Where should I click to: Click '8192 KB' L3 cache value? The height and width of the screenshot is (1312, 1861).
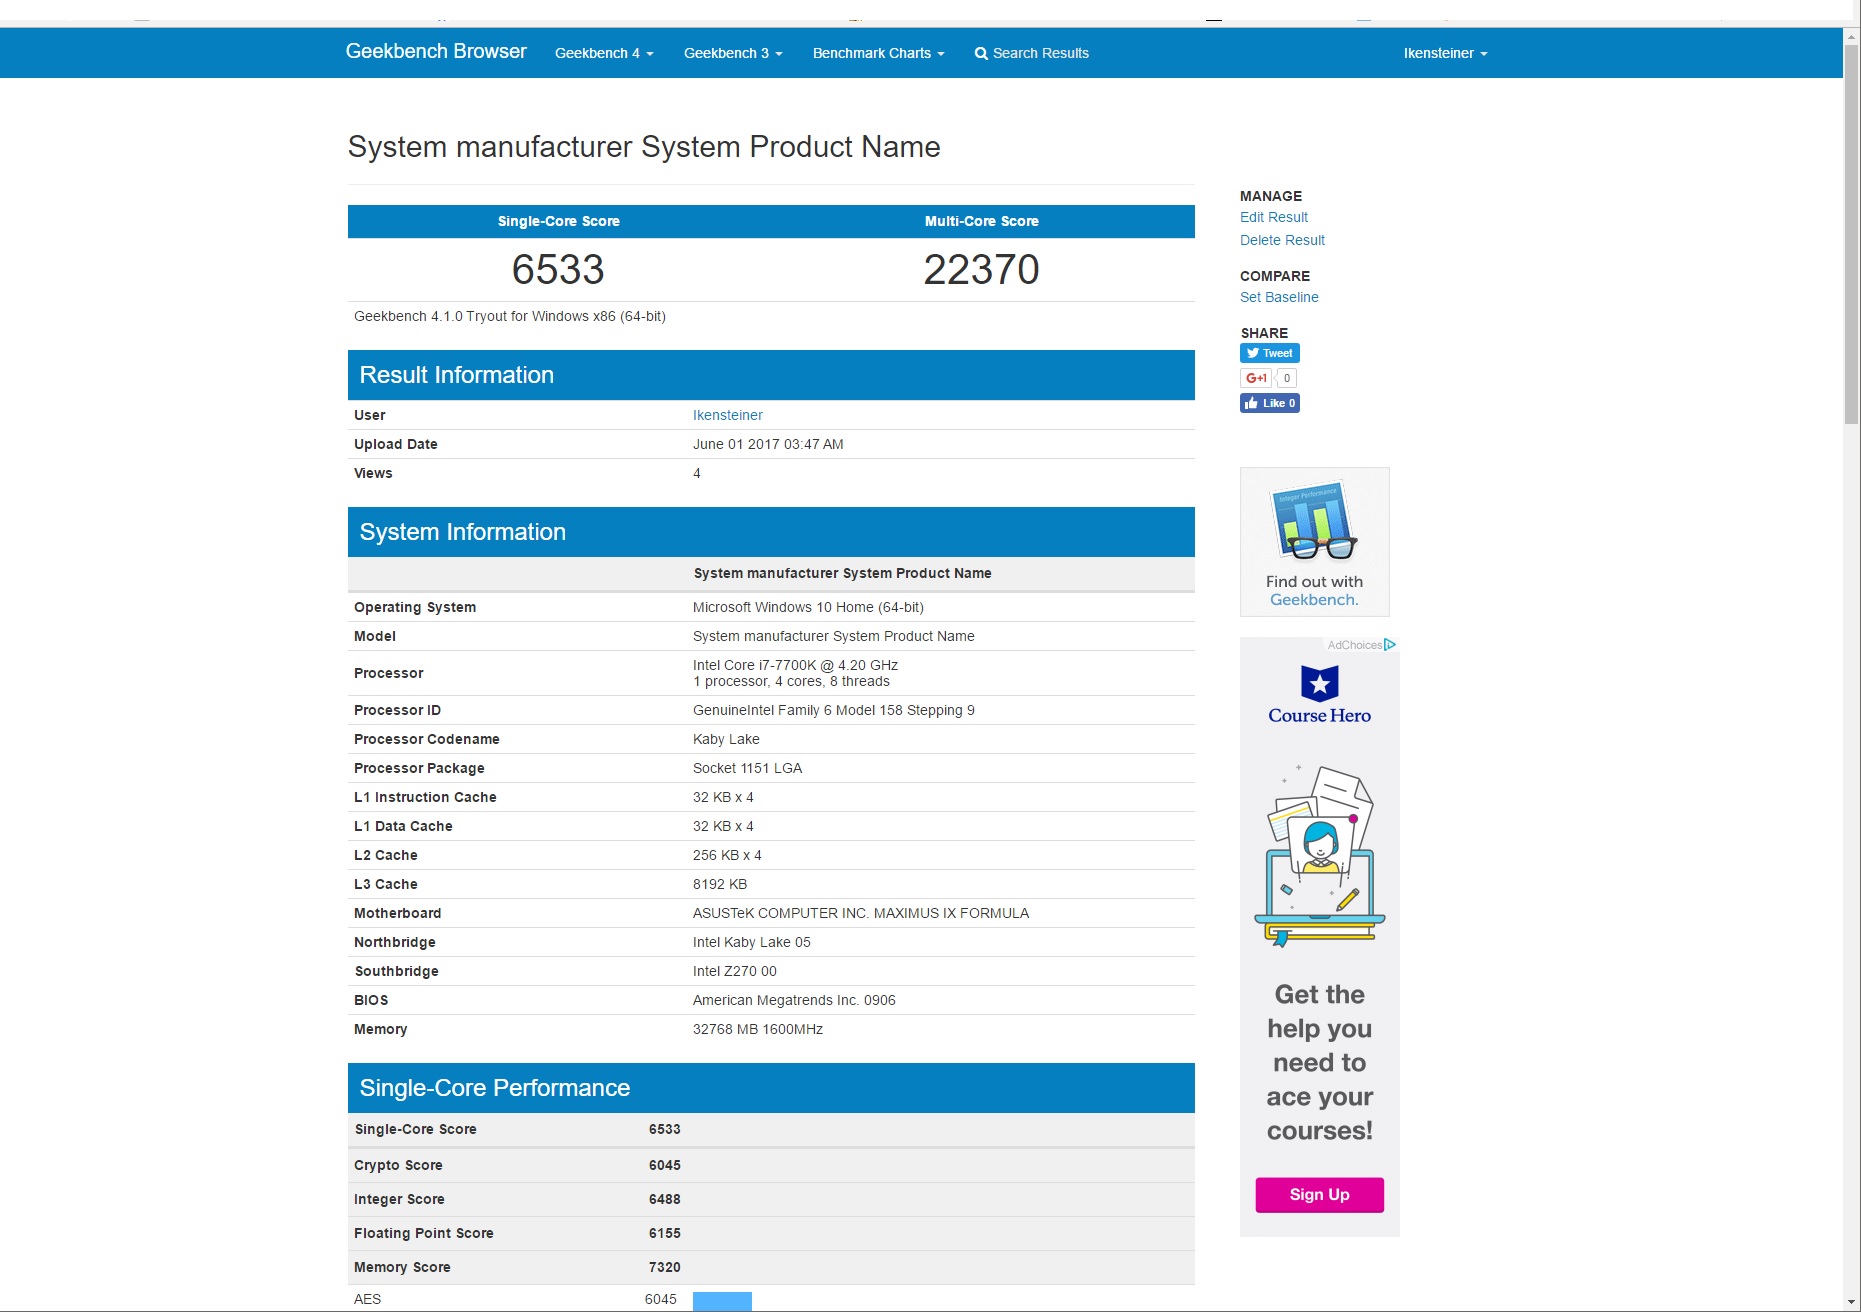[x=720, y=884]
